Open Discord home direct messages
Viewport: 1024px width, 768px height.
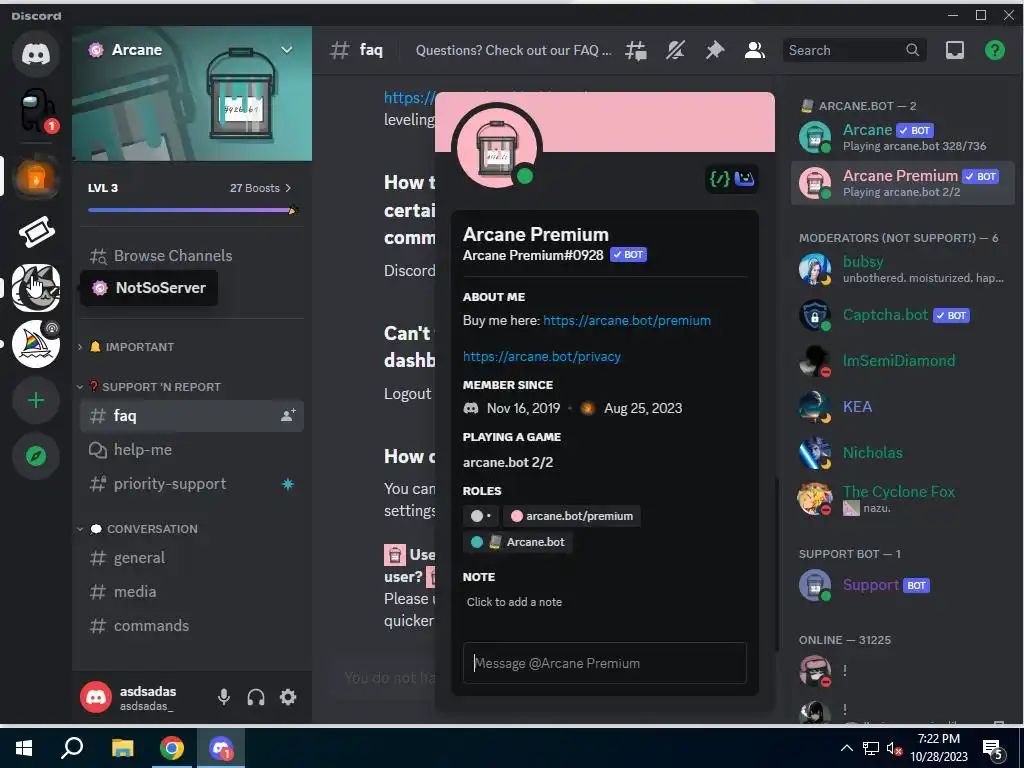[36, 54]
